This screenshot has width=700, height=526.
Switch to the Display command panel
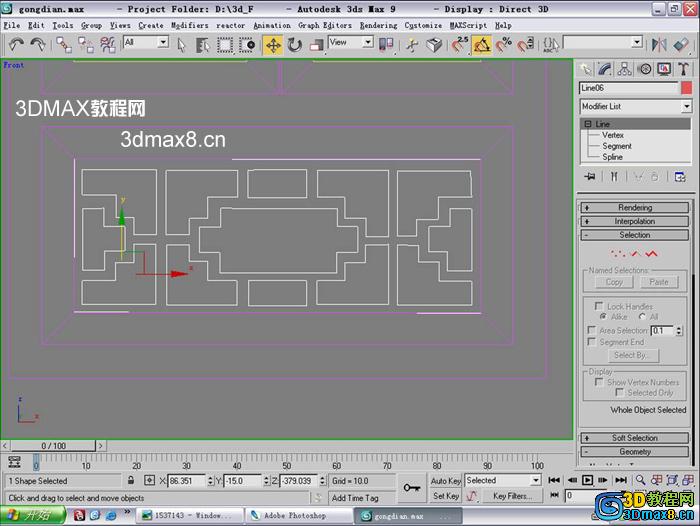pos(664,69)
